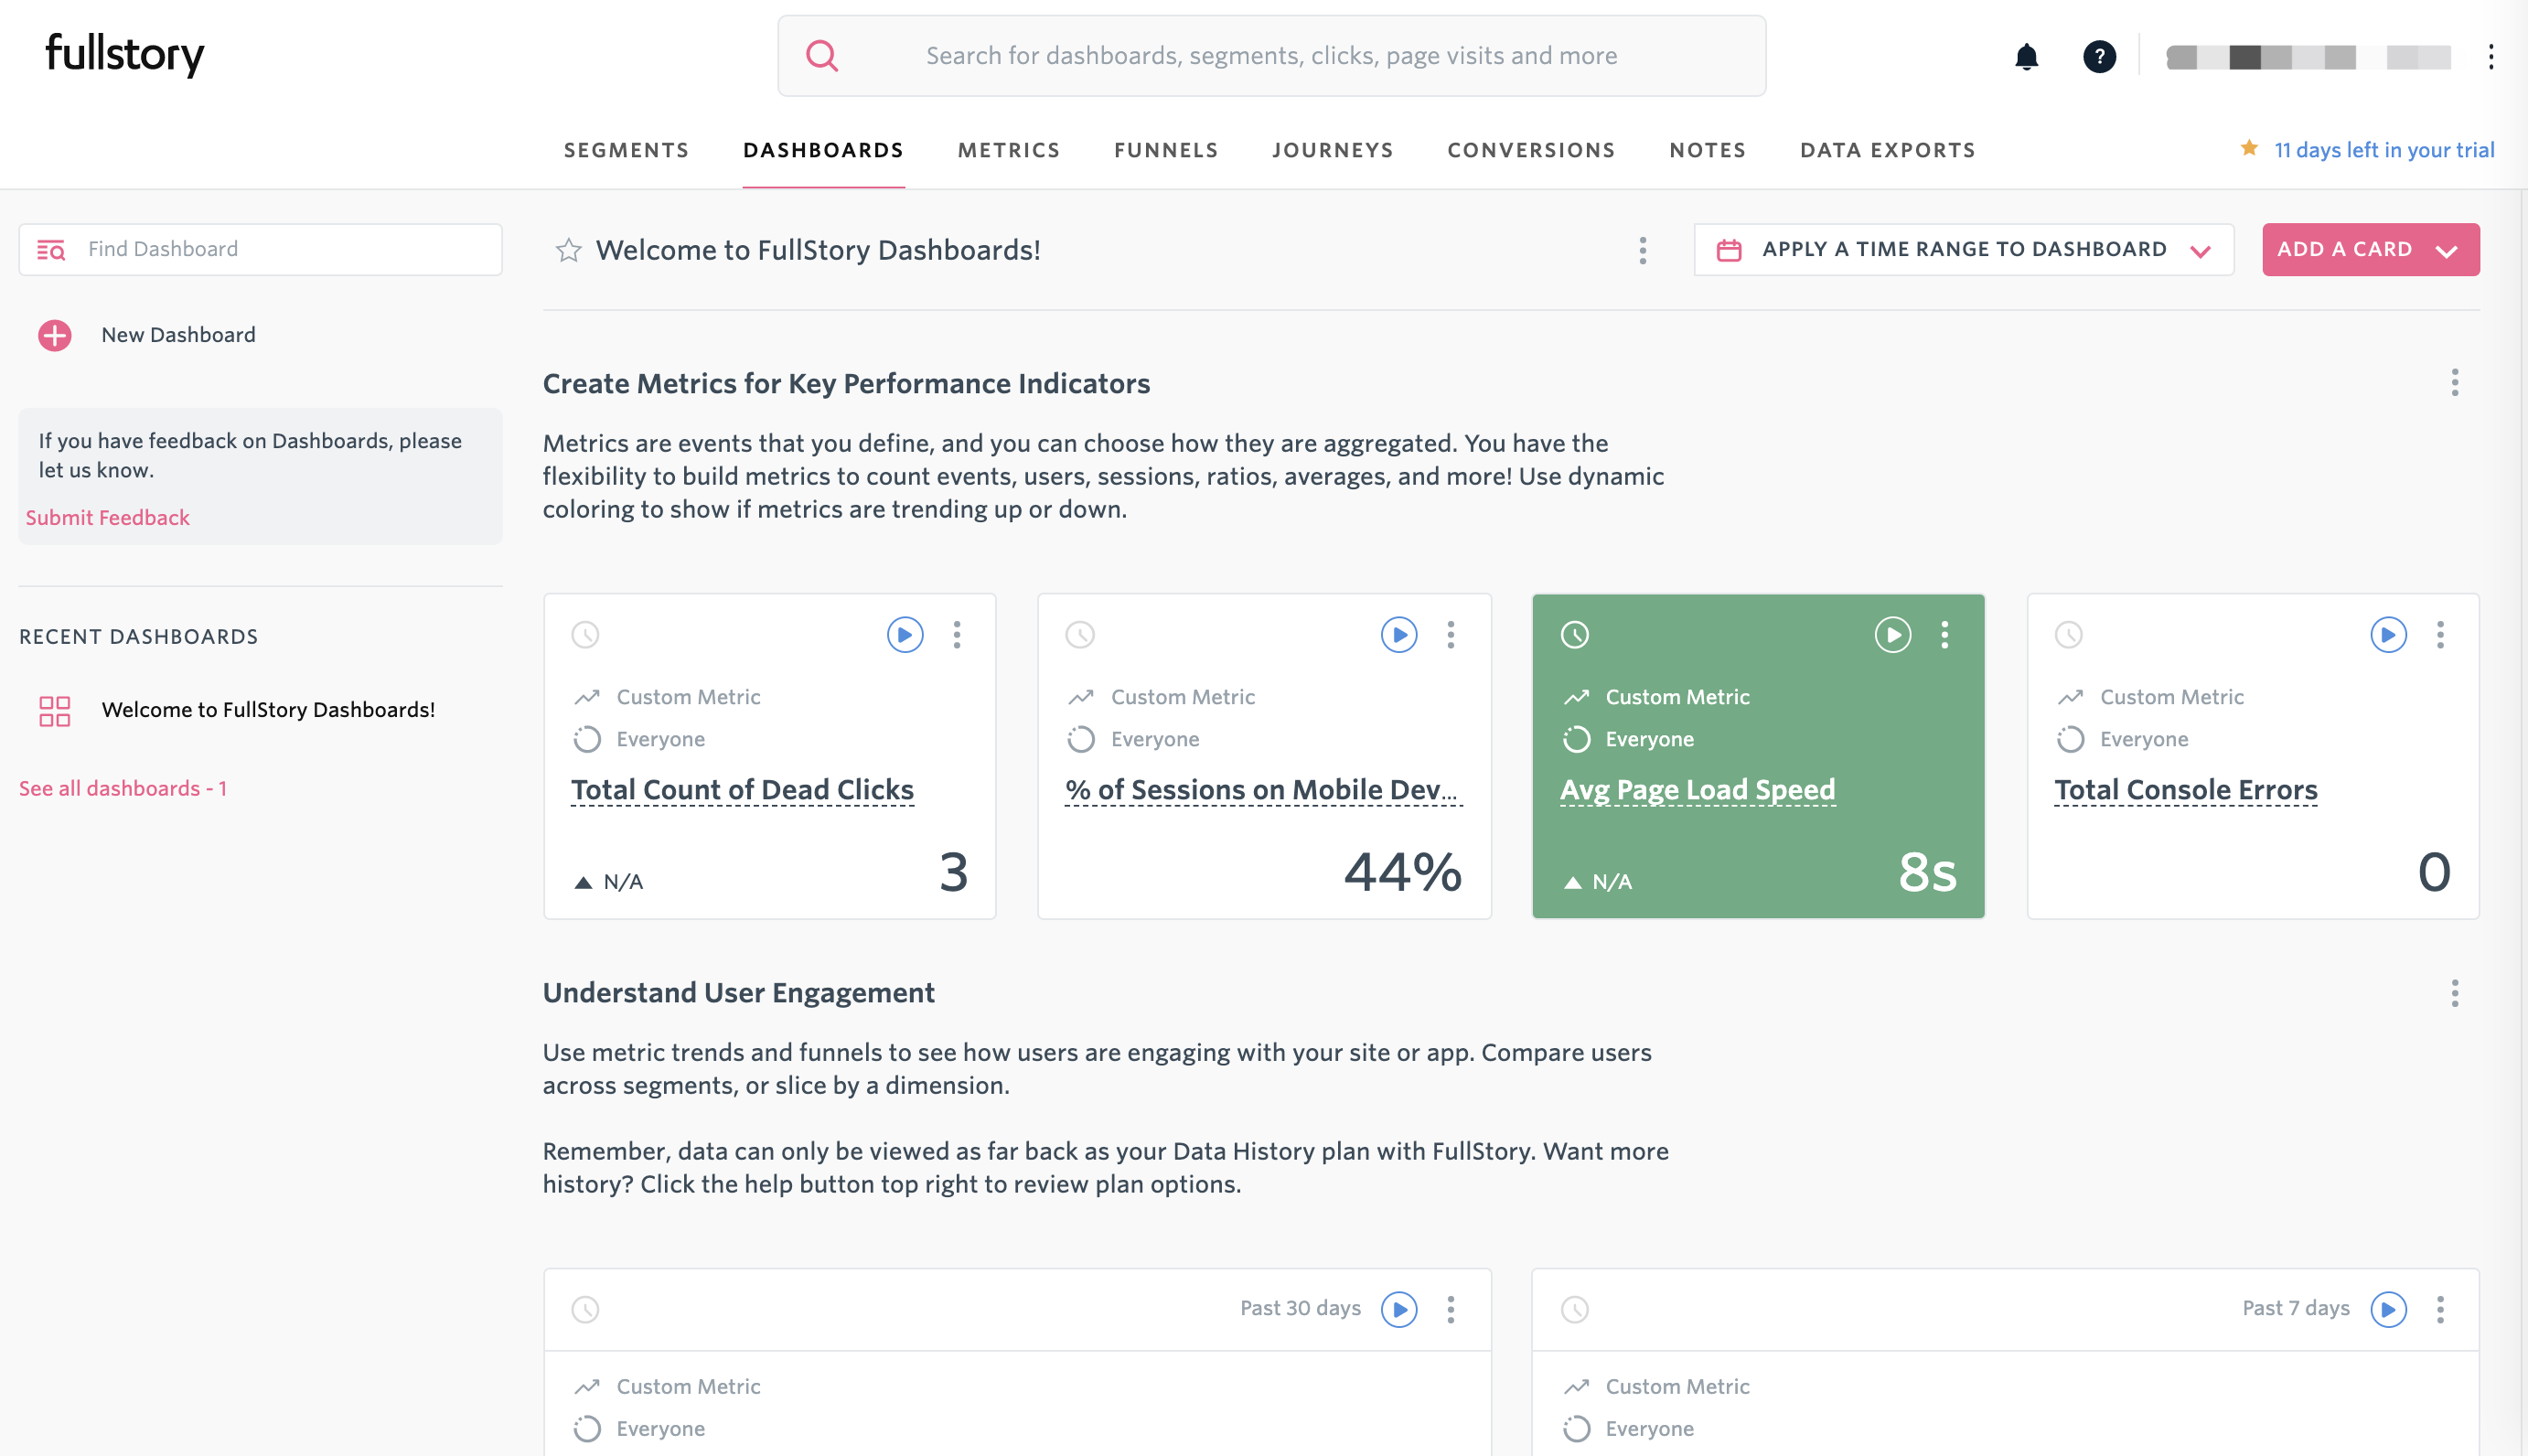Switch to the Funnels tab

(1166, 150)
